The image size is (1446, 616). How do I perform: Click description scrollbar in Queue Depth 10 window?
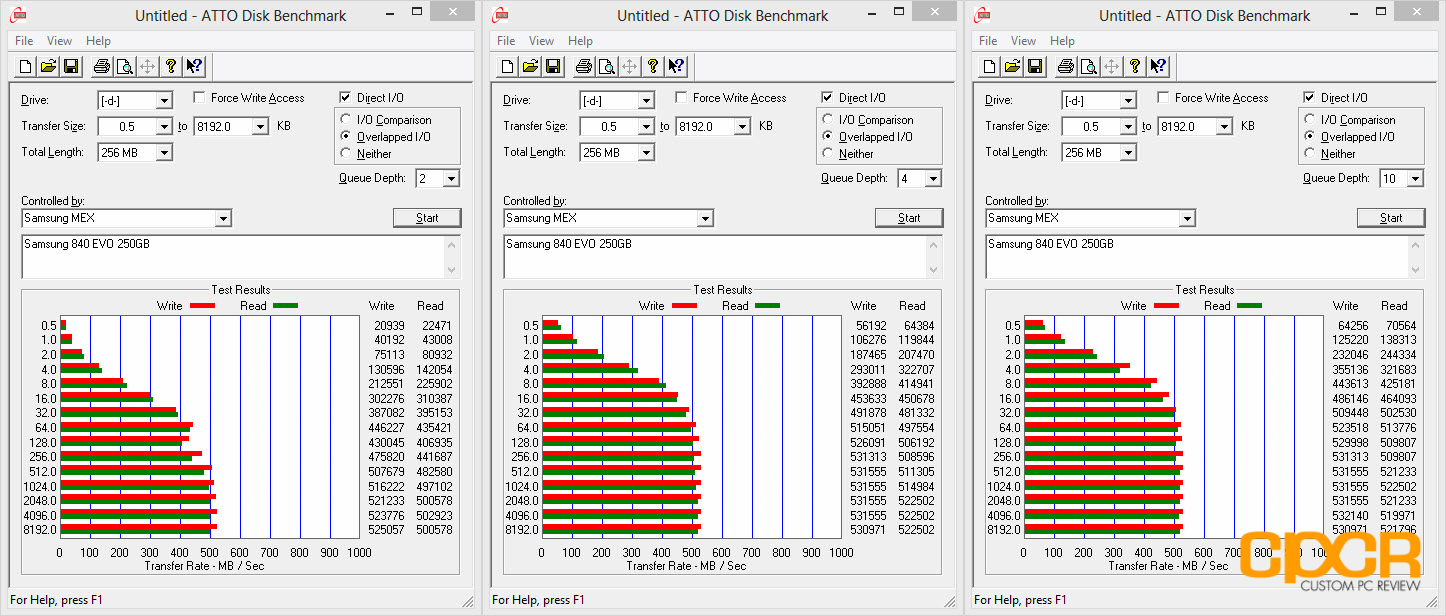(x=1415, y=257)
